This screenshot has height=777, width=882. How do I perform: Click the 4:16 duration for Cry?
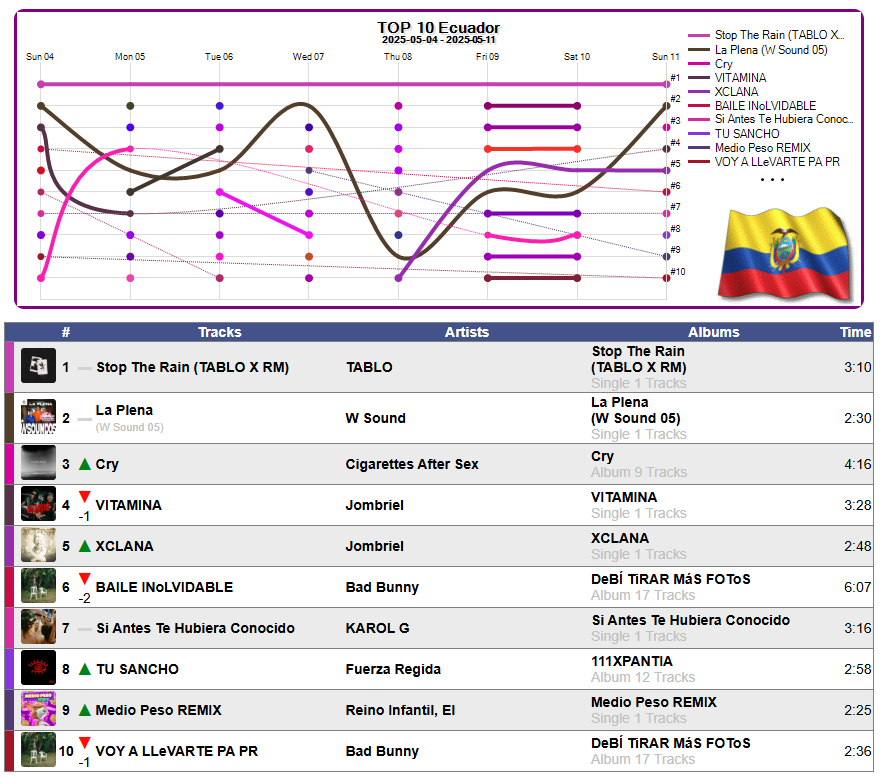pyautogui.click(x=857, y=464)
